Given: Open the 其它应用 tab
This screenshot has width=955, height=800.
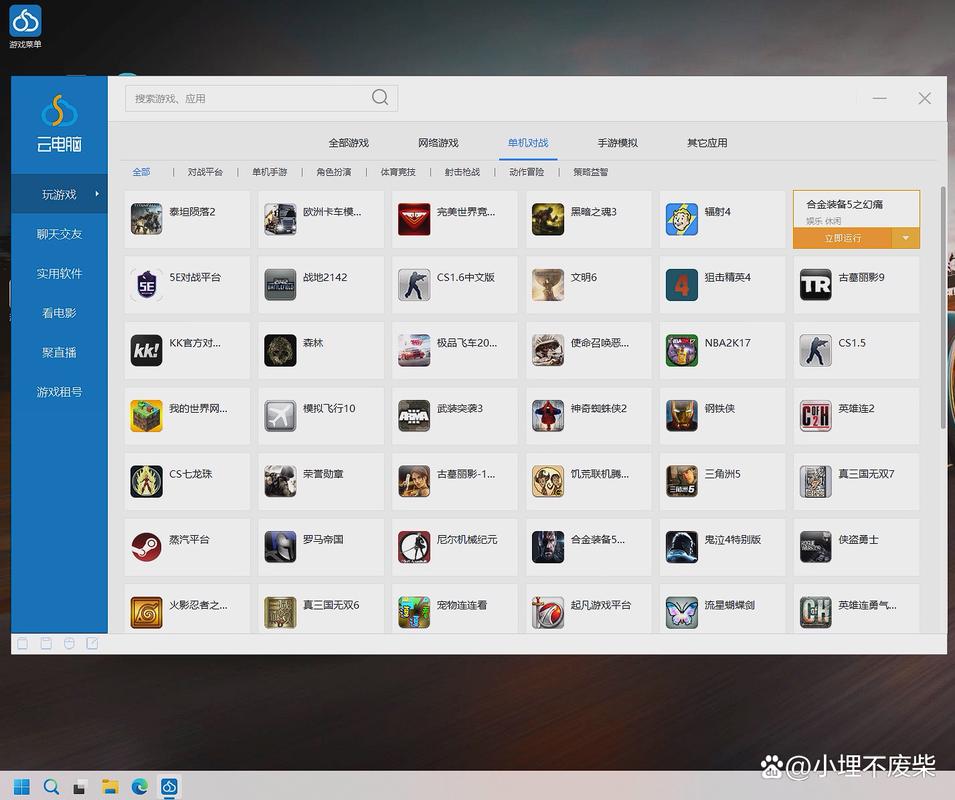Looking at the screenshot, I should pos(707,143).
